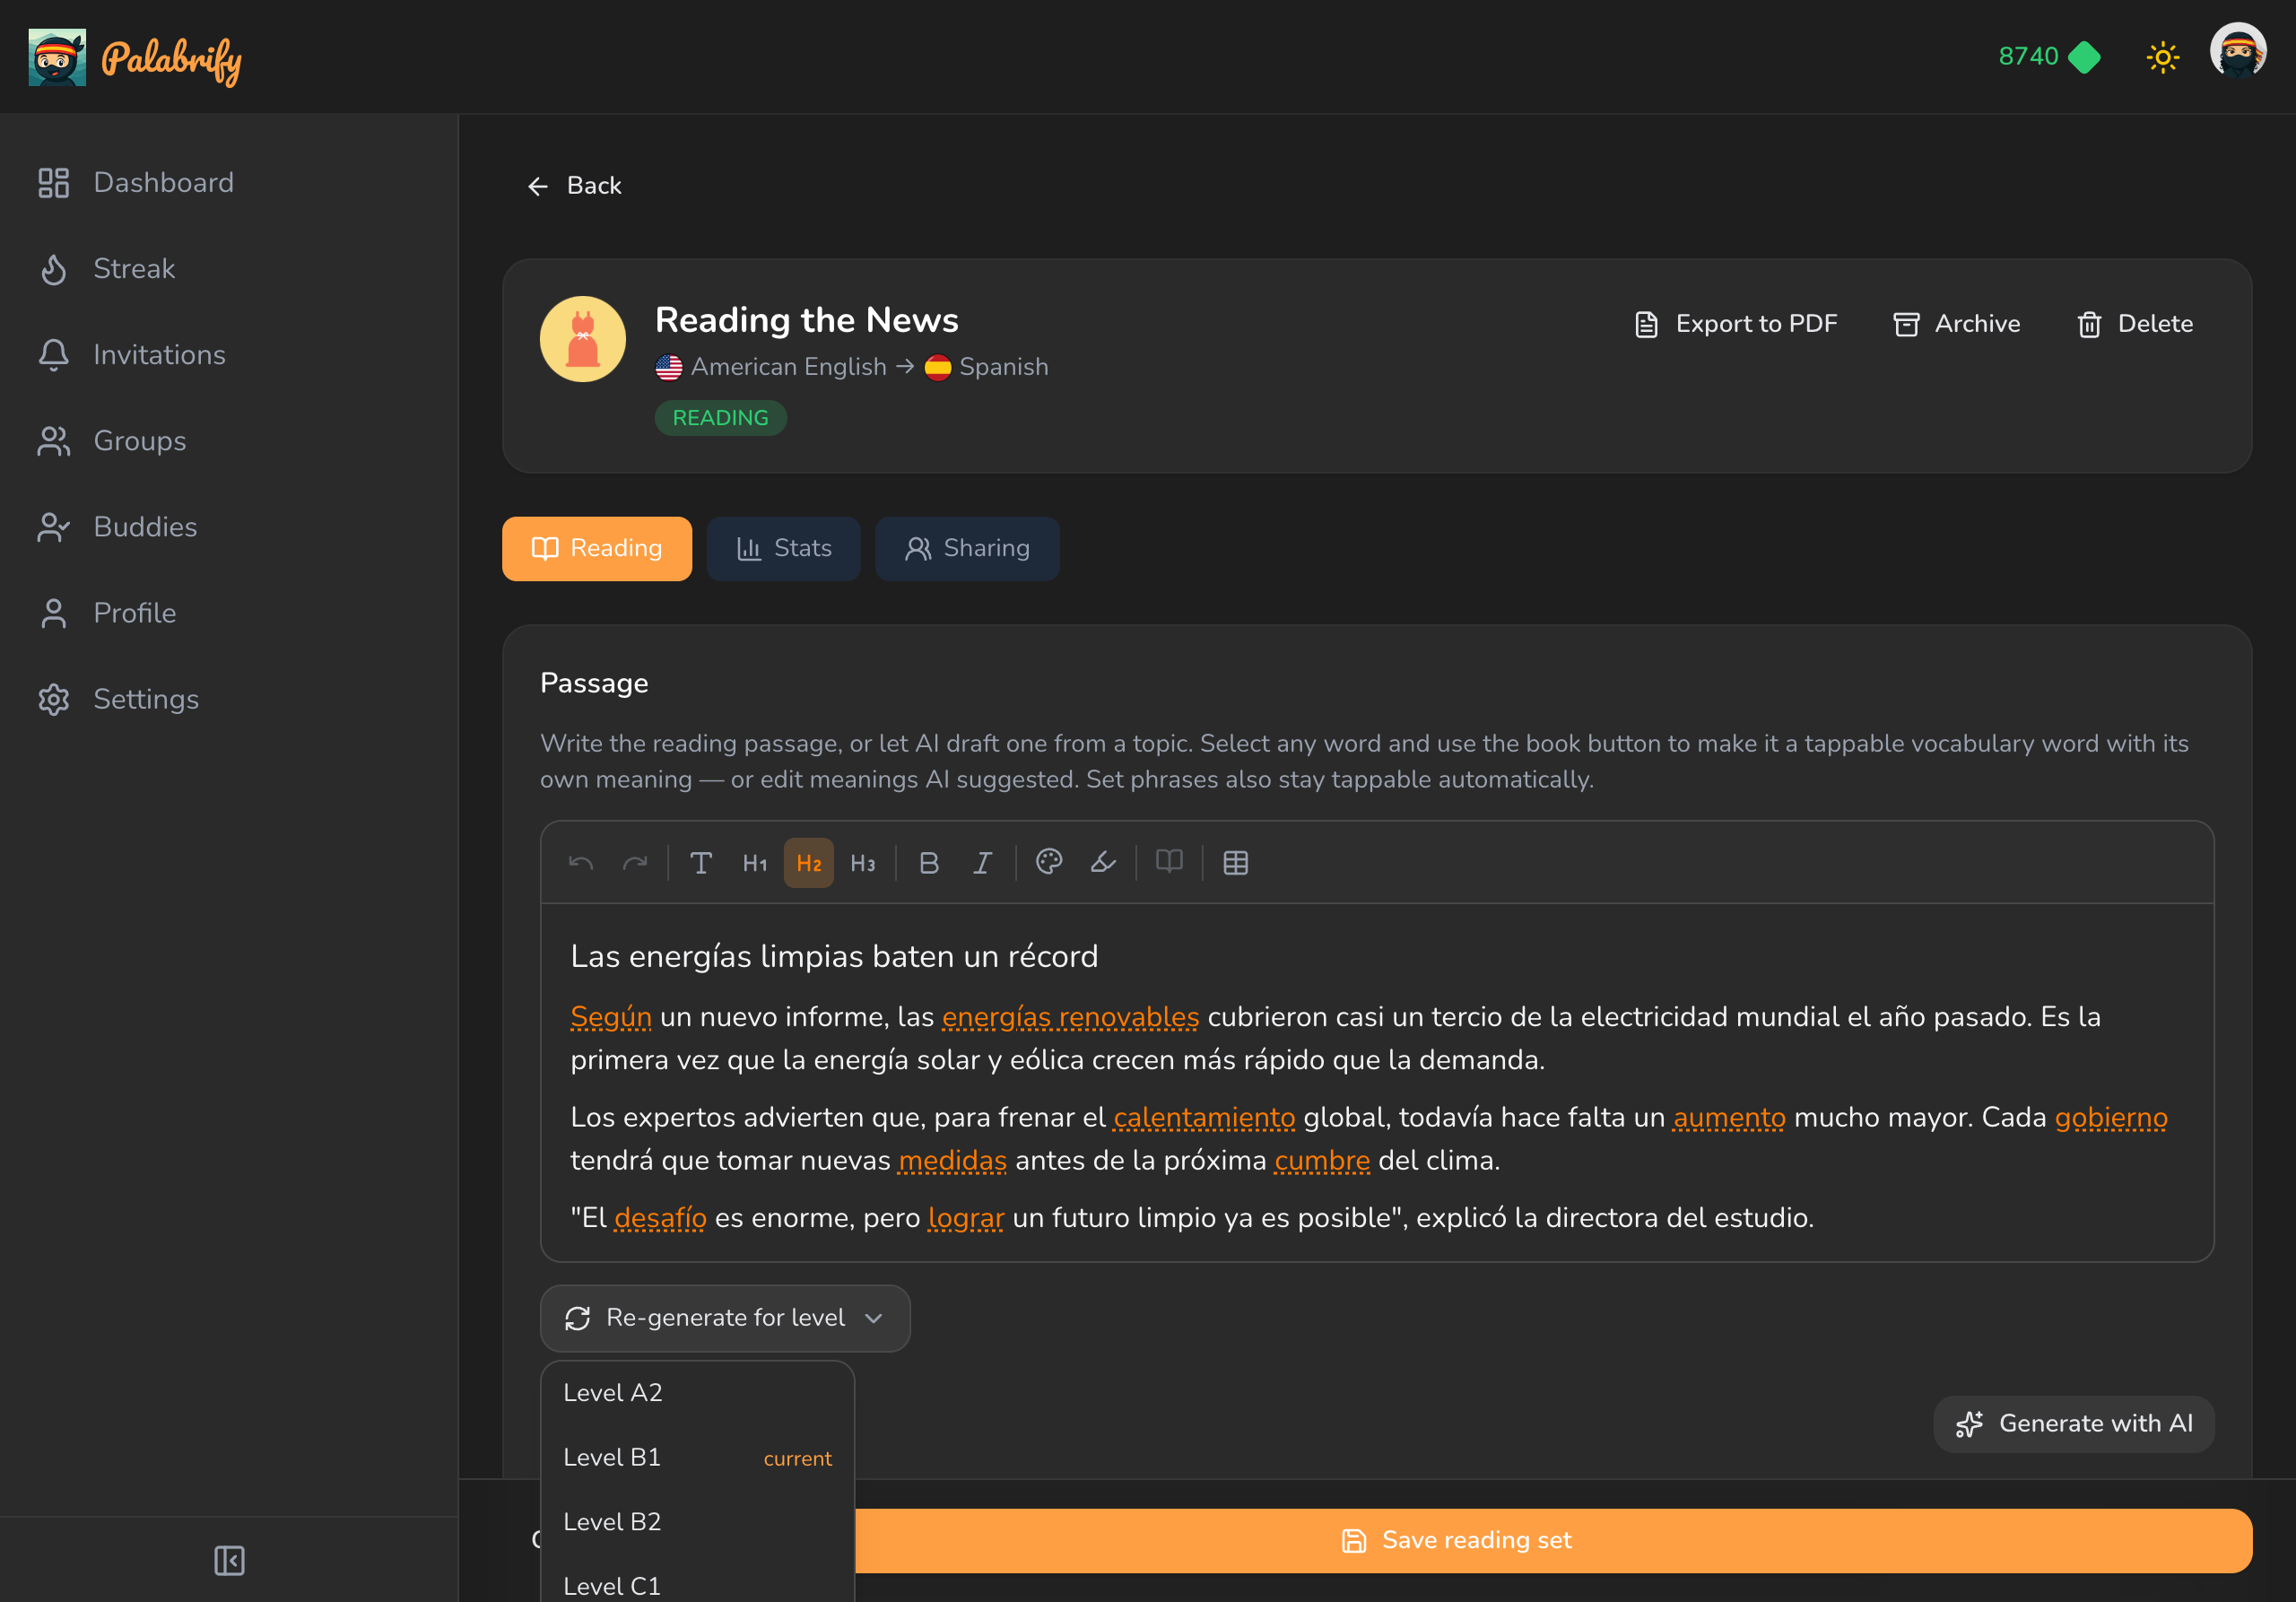Tap vocabulary word 'desafío'

660,1218
